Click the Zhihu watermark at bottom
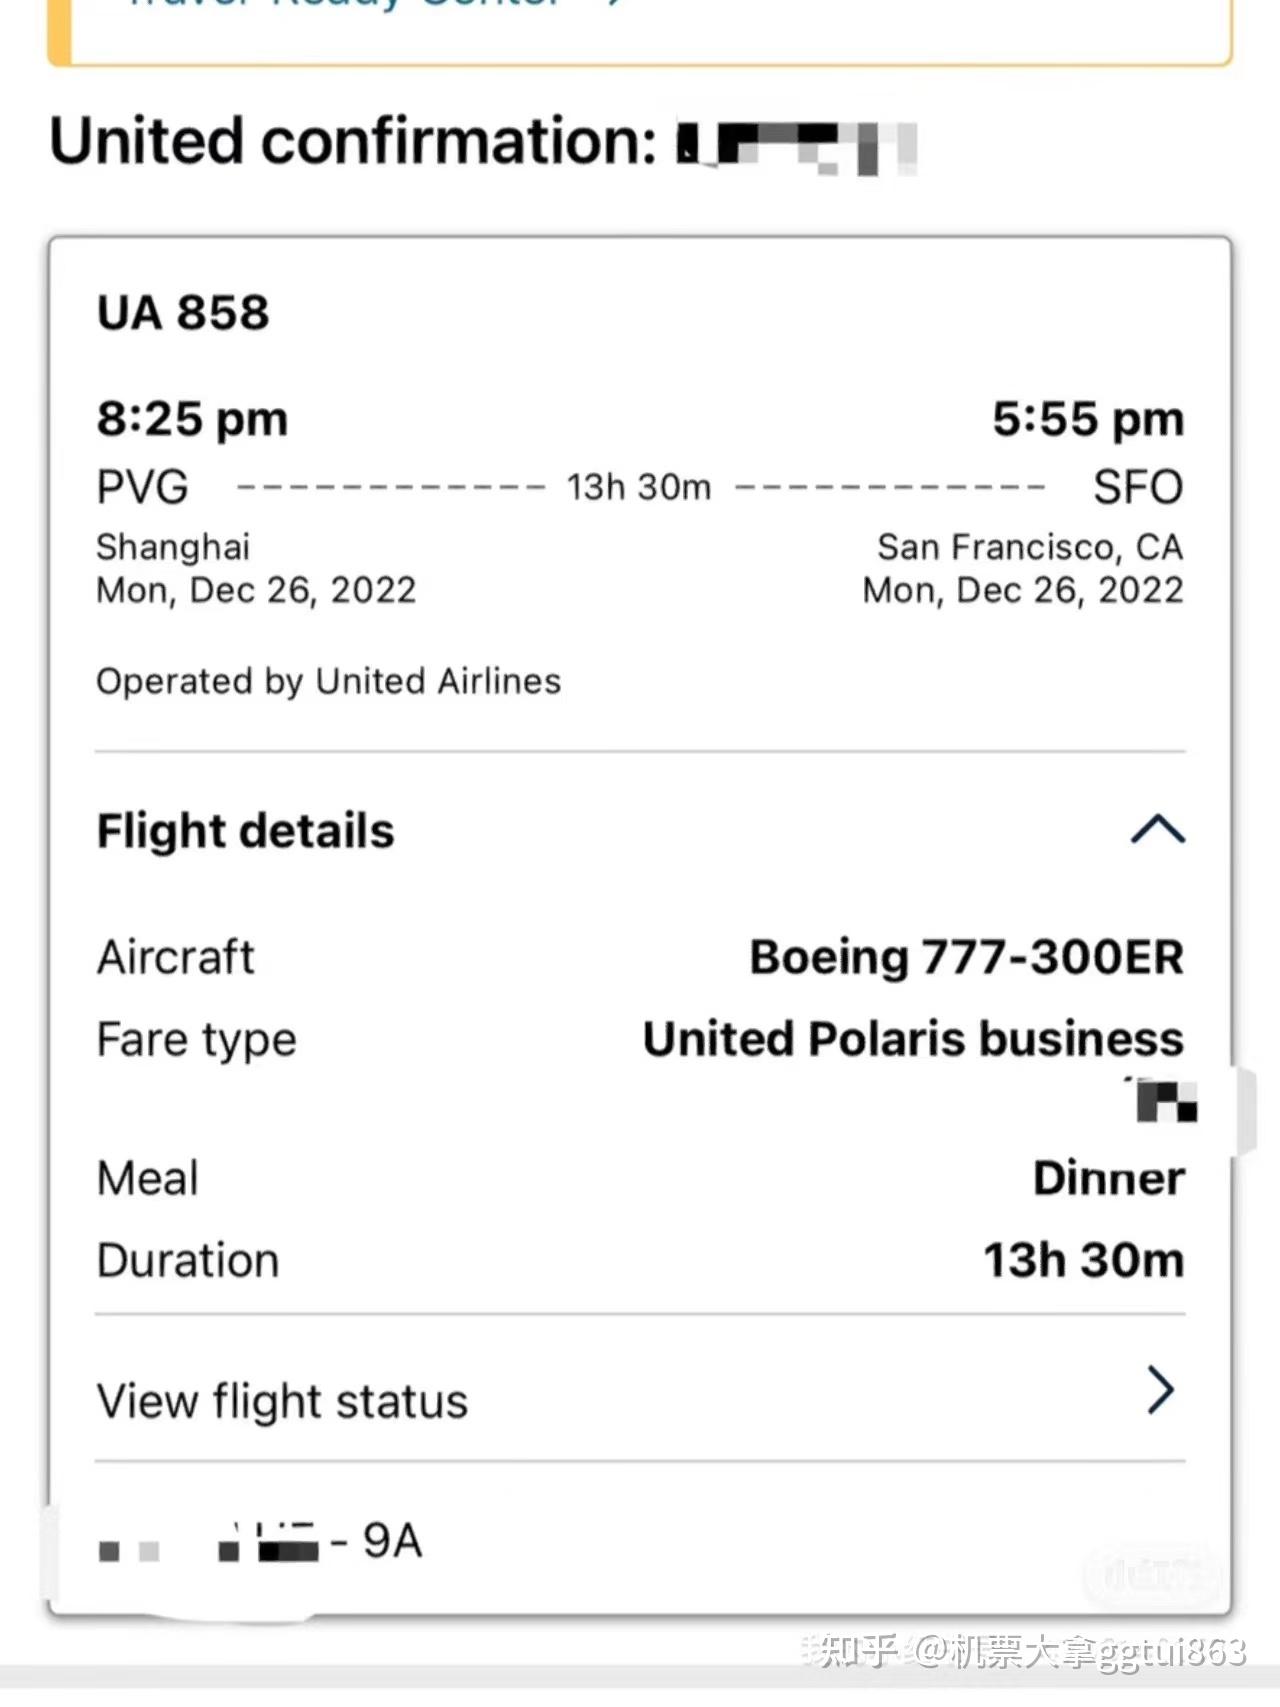 (1030, 1651)
